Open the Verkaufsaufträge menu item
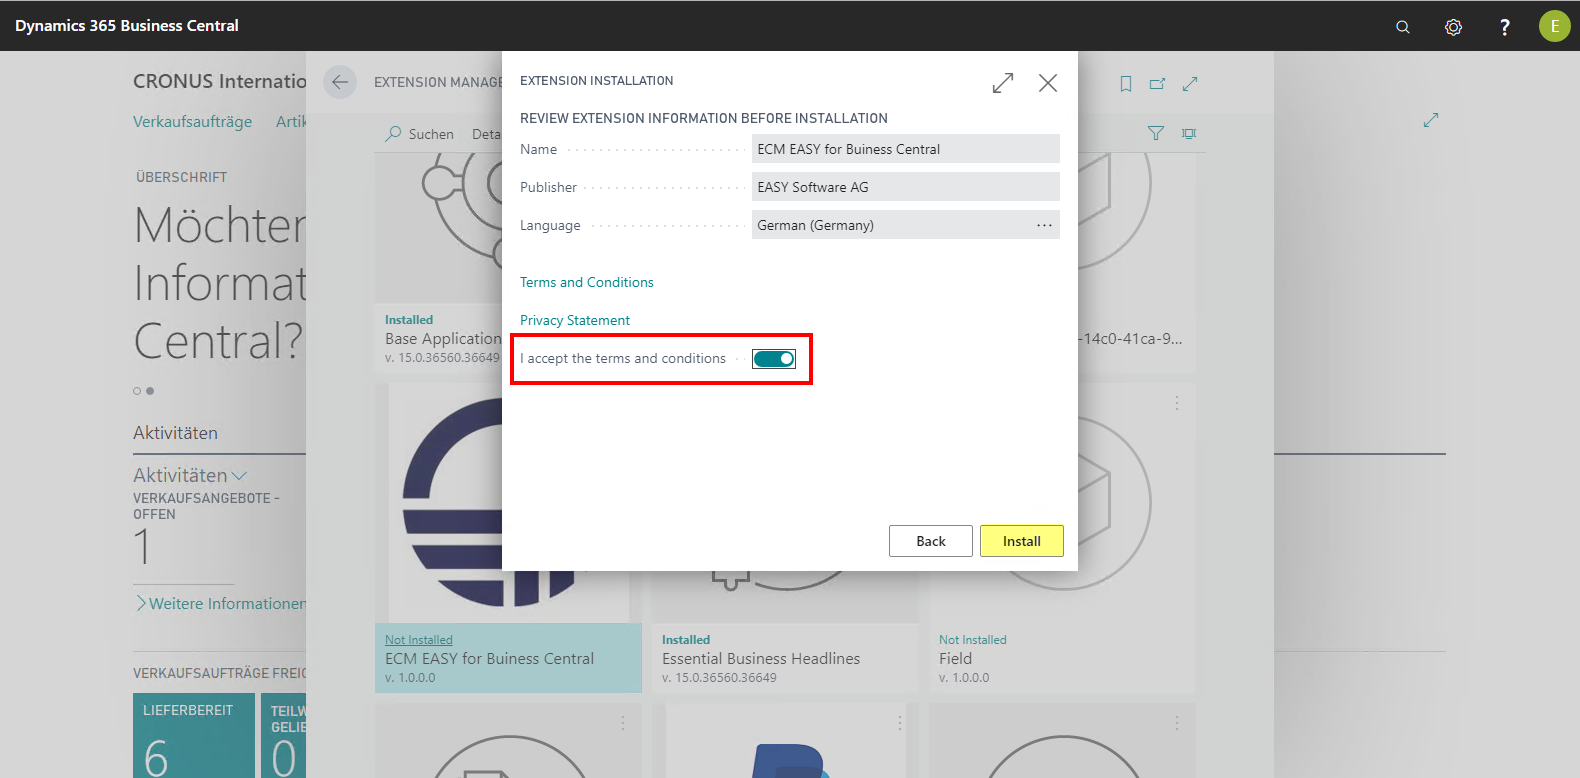1580x778 pixels. 192,122
